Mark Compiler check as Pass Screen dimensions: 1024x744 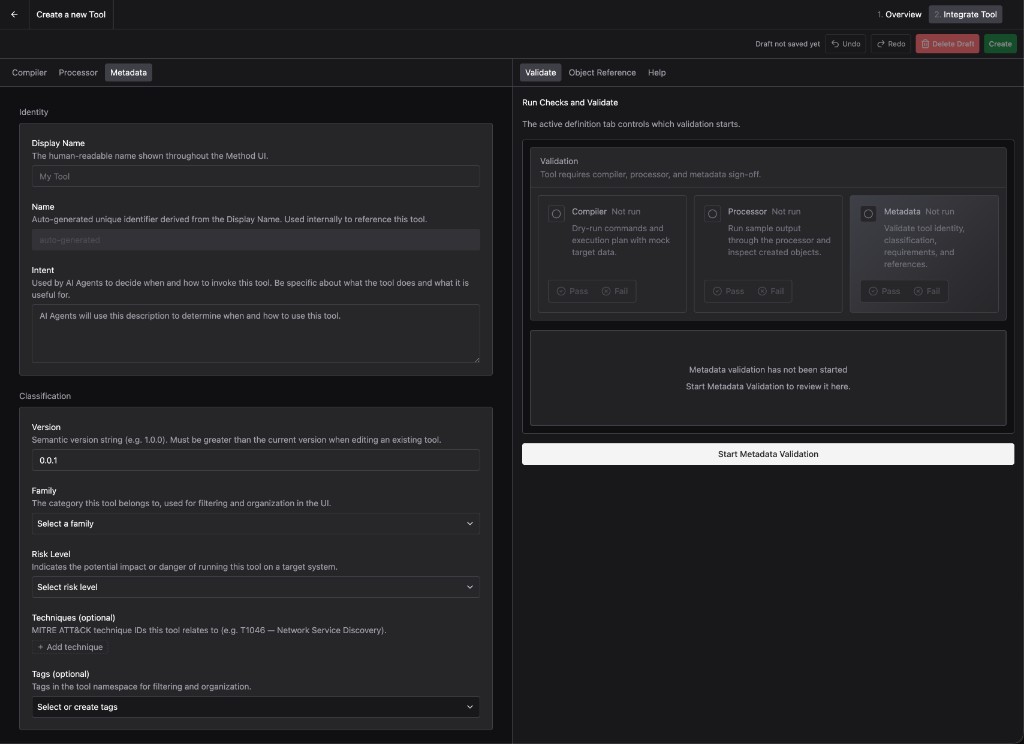(x=572, y=291)
